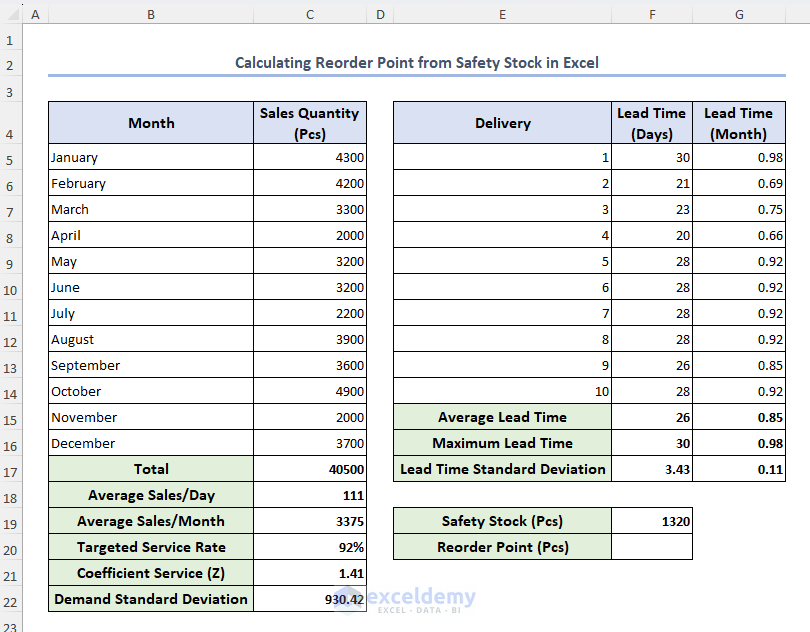Select the 'February' cell

click(x=151, y=183)
